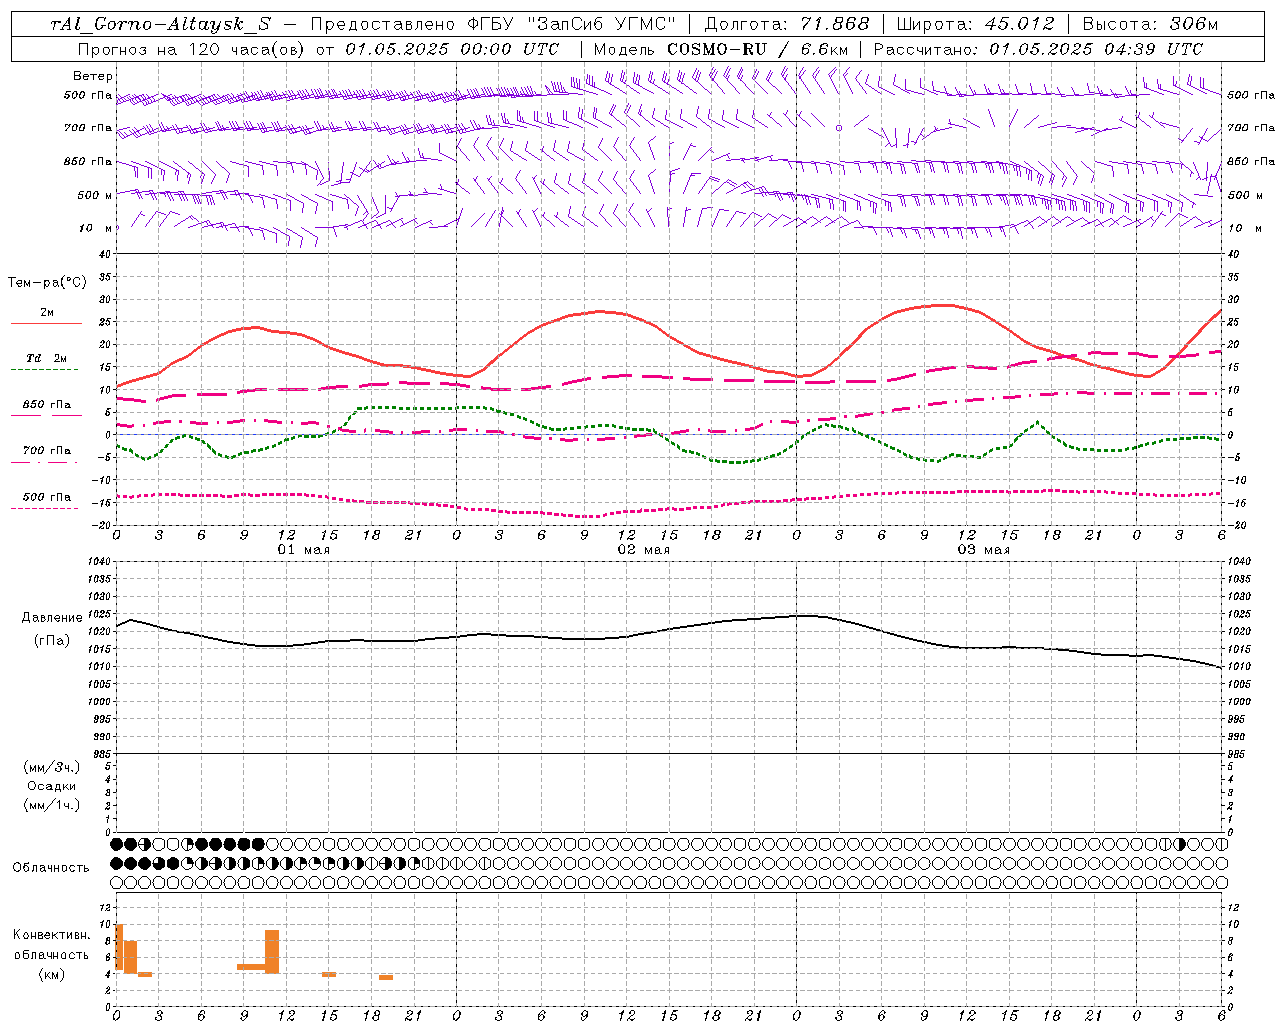
Task: Click the Давление pressure panel label
Action: [52, 618]
